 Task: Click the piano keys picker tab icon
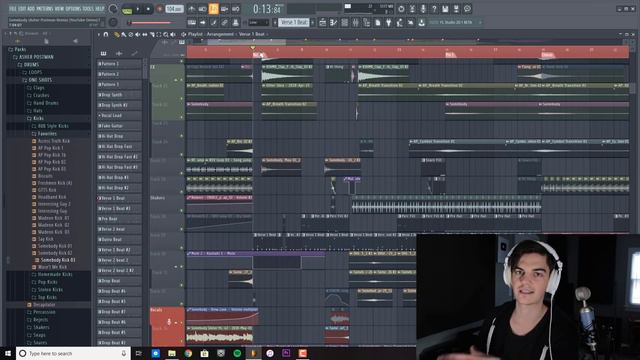pos(104,53)
